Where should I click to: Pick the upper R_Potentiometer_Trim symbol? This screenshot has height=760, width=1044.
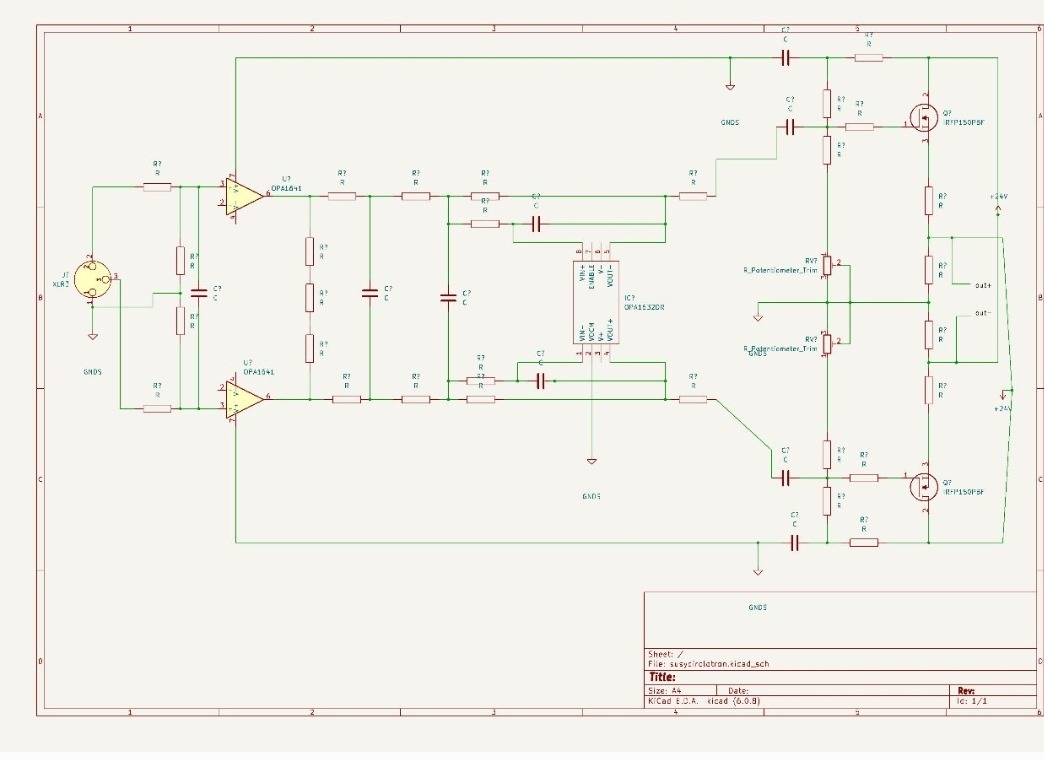826,264
